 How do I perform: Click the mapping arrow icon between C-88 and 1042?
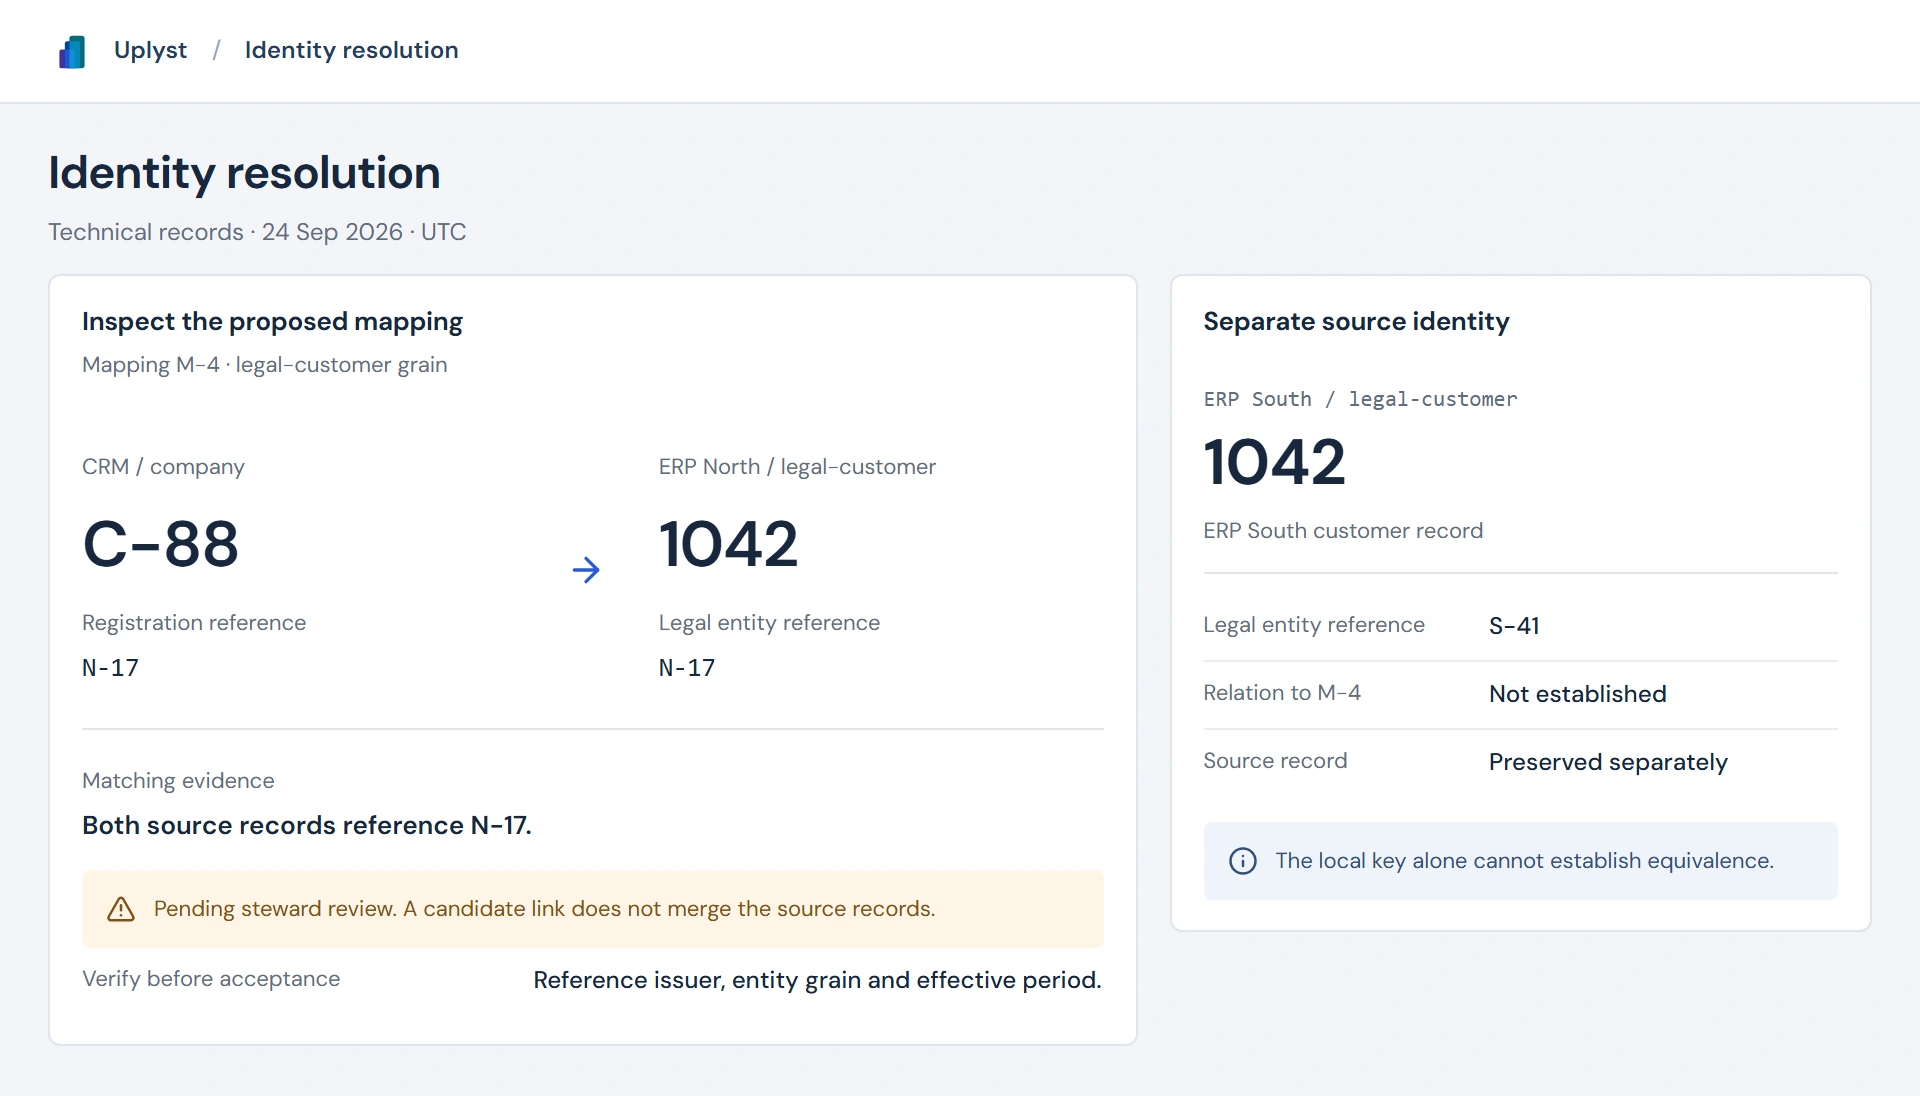tap(586, 570)
